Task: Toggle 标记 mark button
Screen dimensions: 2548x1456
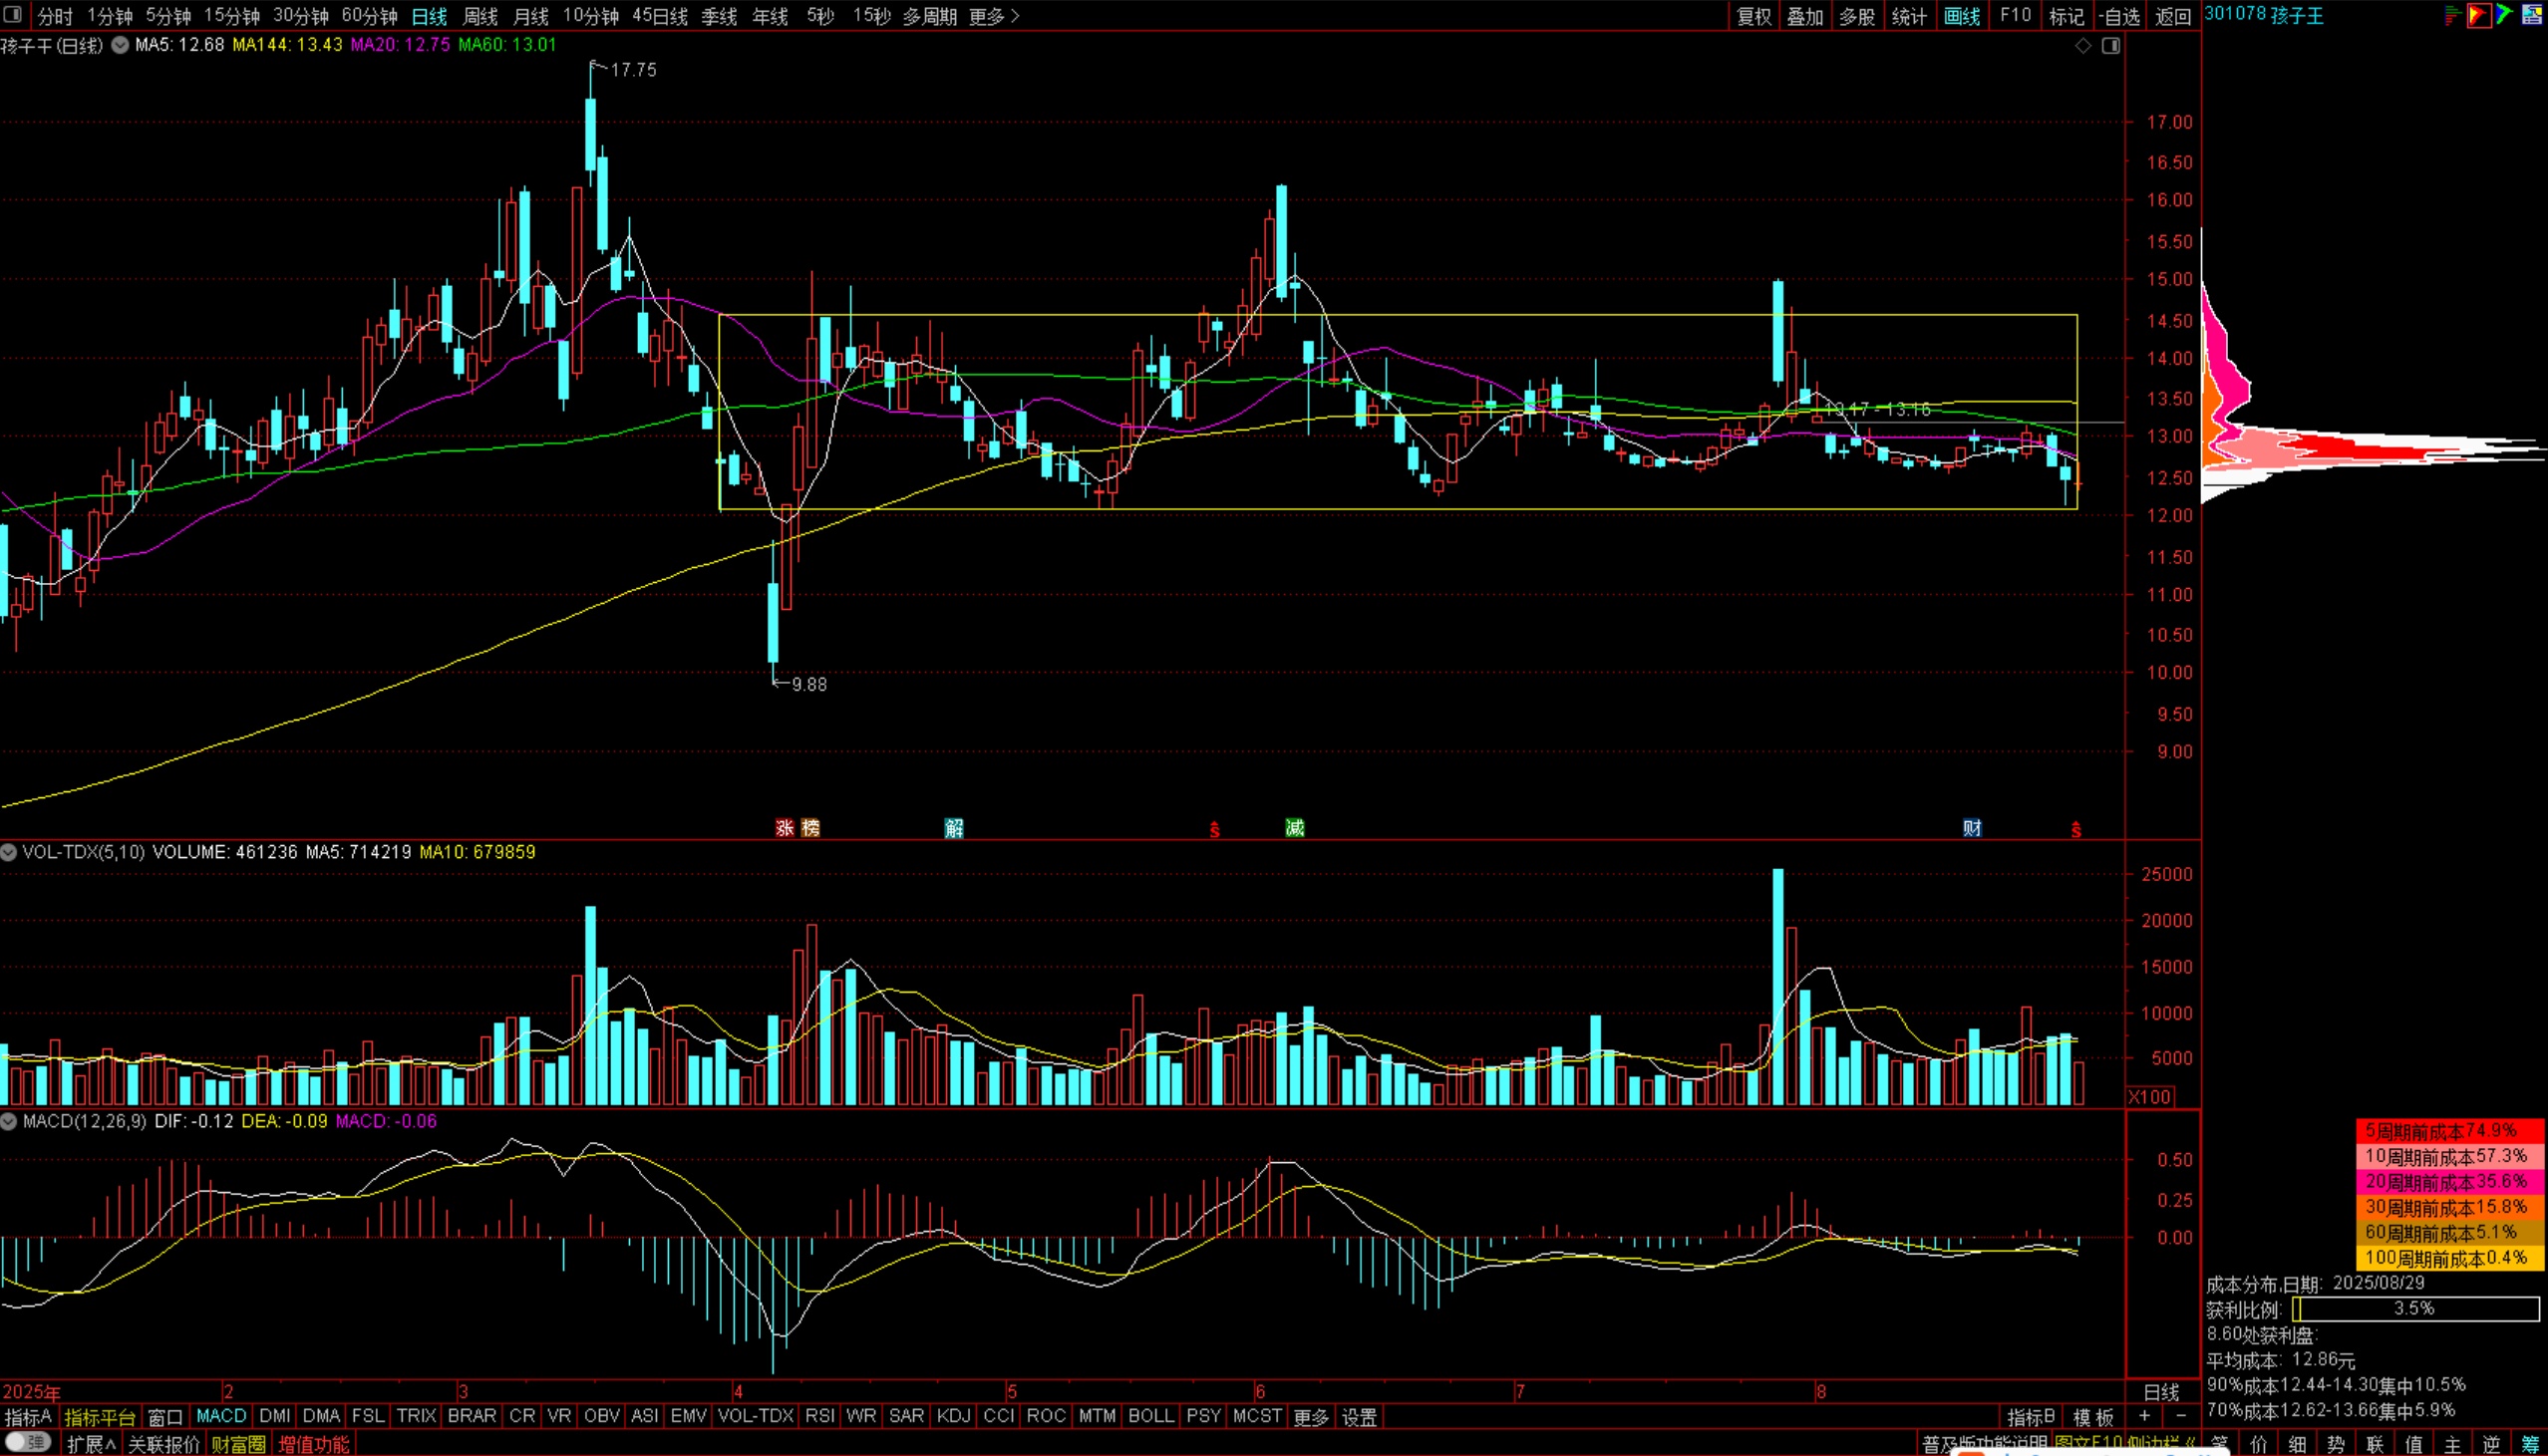Action: point(2067,16)
